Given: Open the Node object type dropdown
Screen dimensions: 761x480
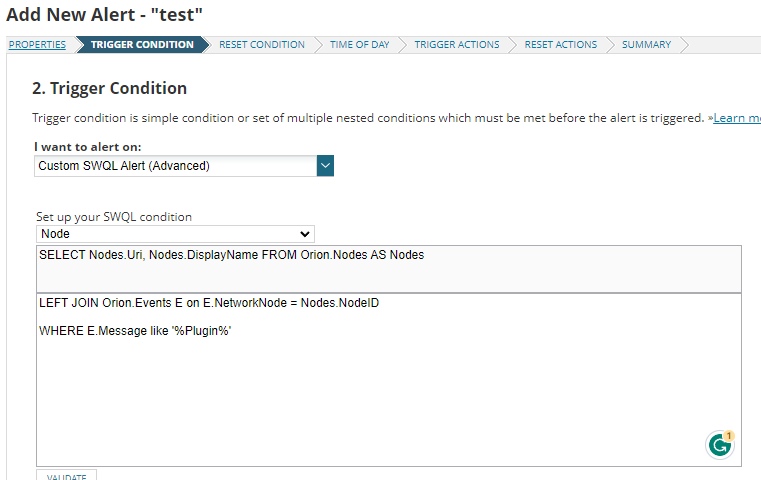Looking at the screenshot, I should tap(175, 234).
